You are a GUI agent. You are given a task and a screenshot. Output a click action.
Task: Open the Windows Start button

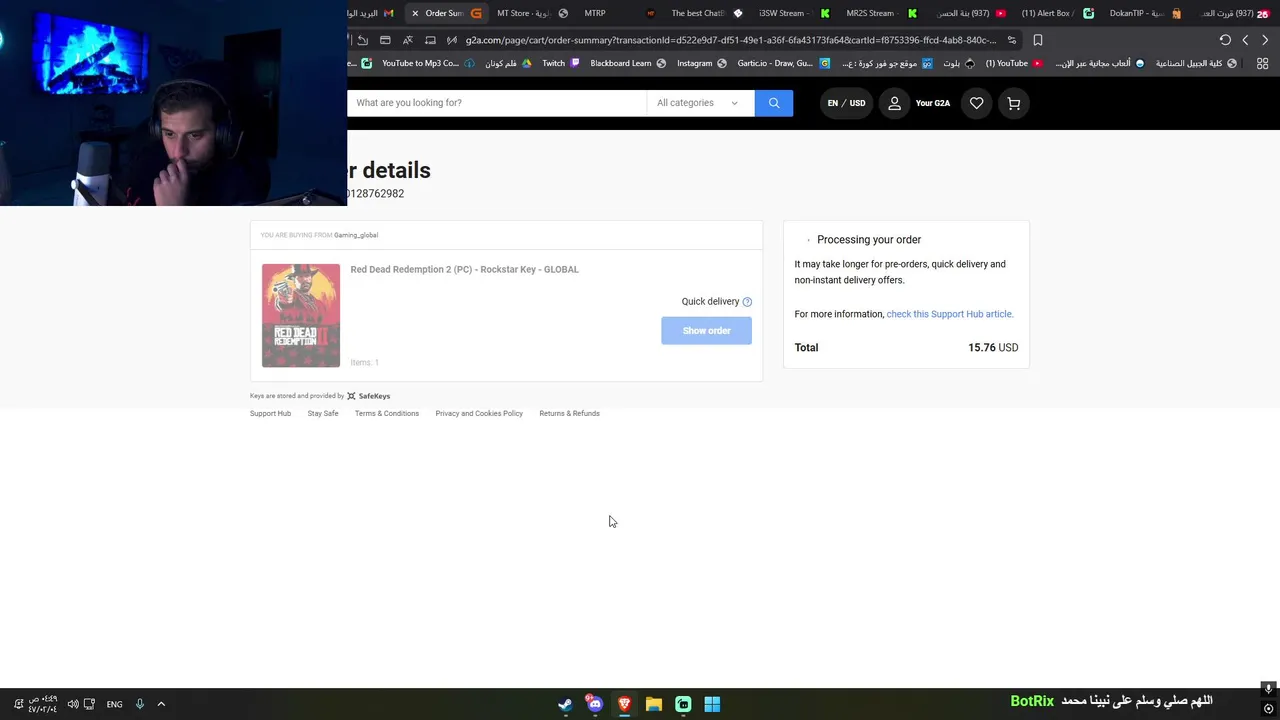coord(712,704)
